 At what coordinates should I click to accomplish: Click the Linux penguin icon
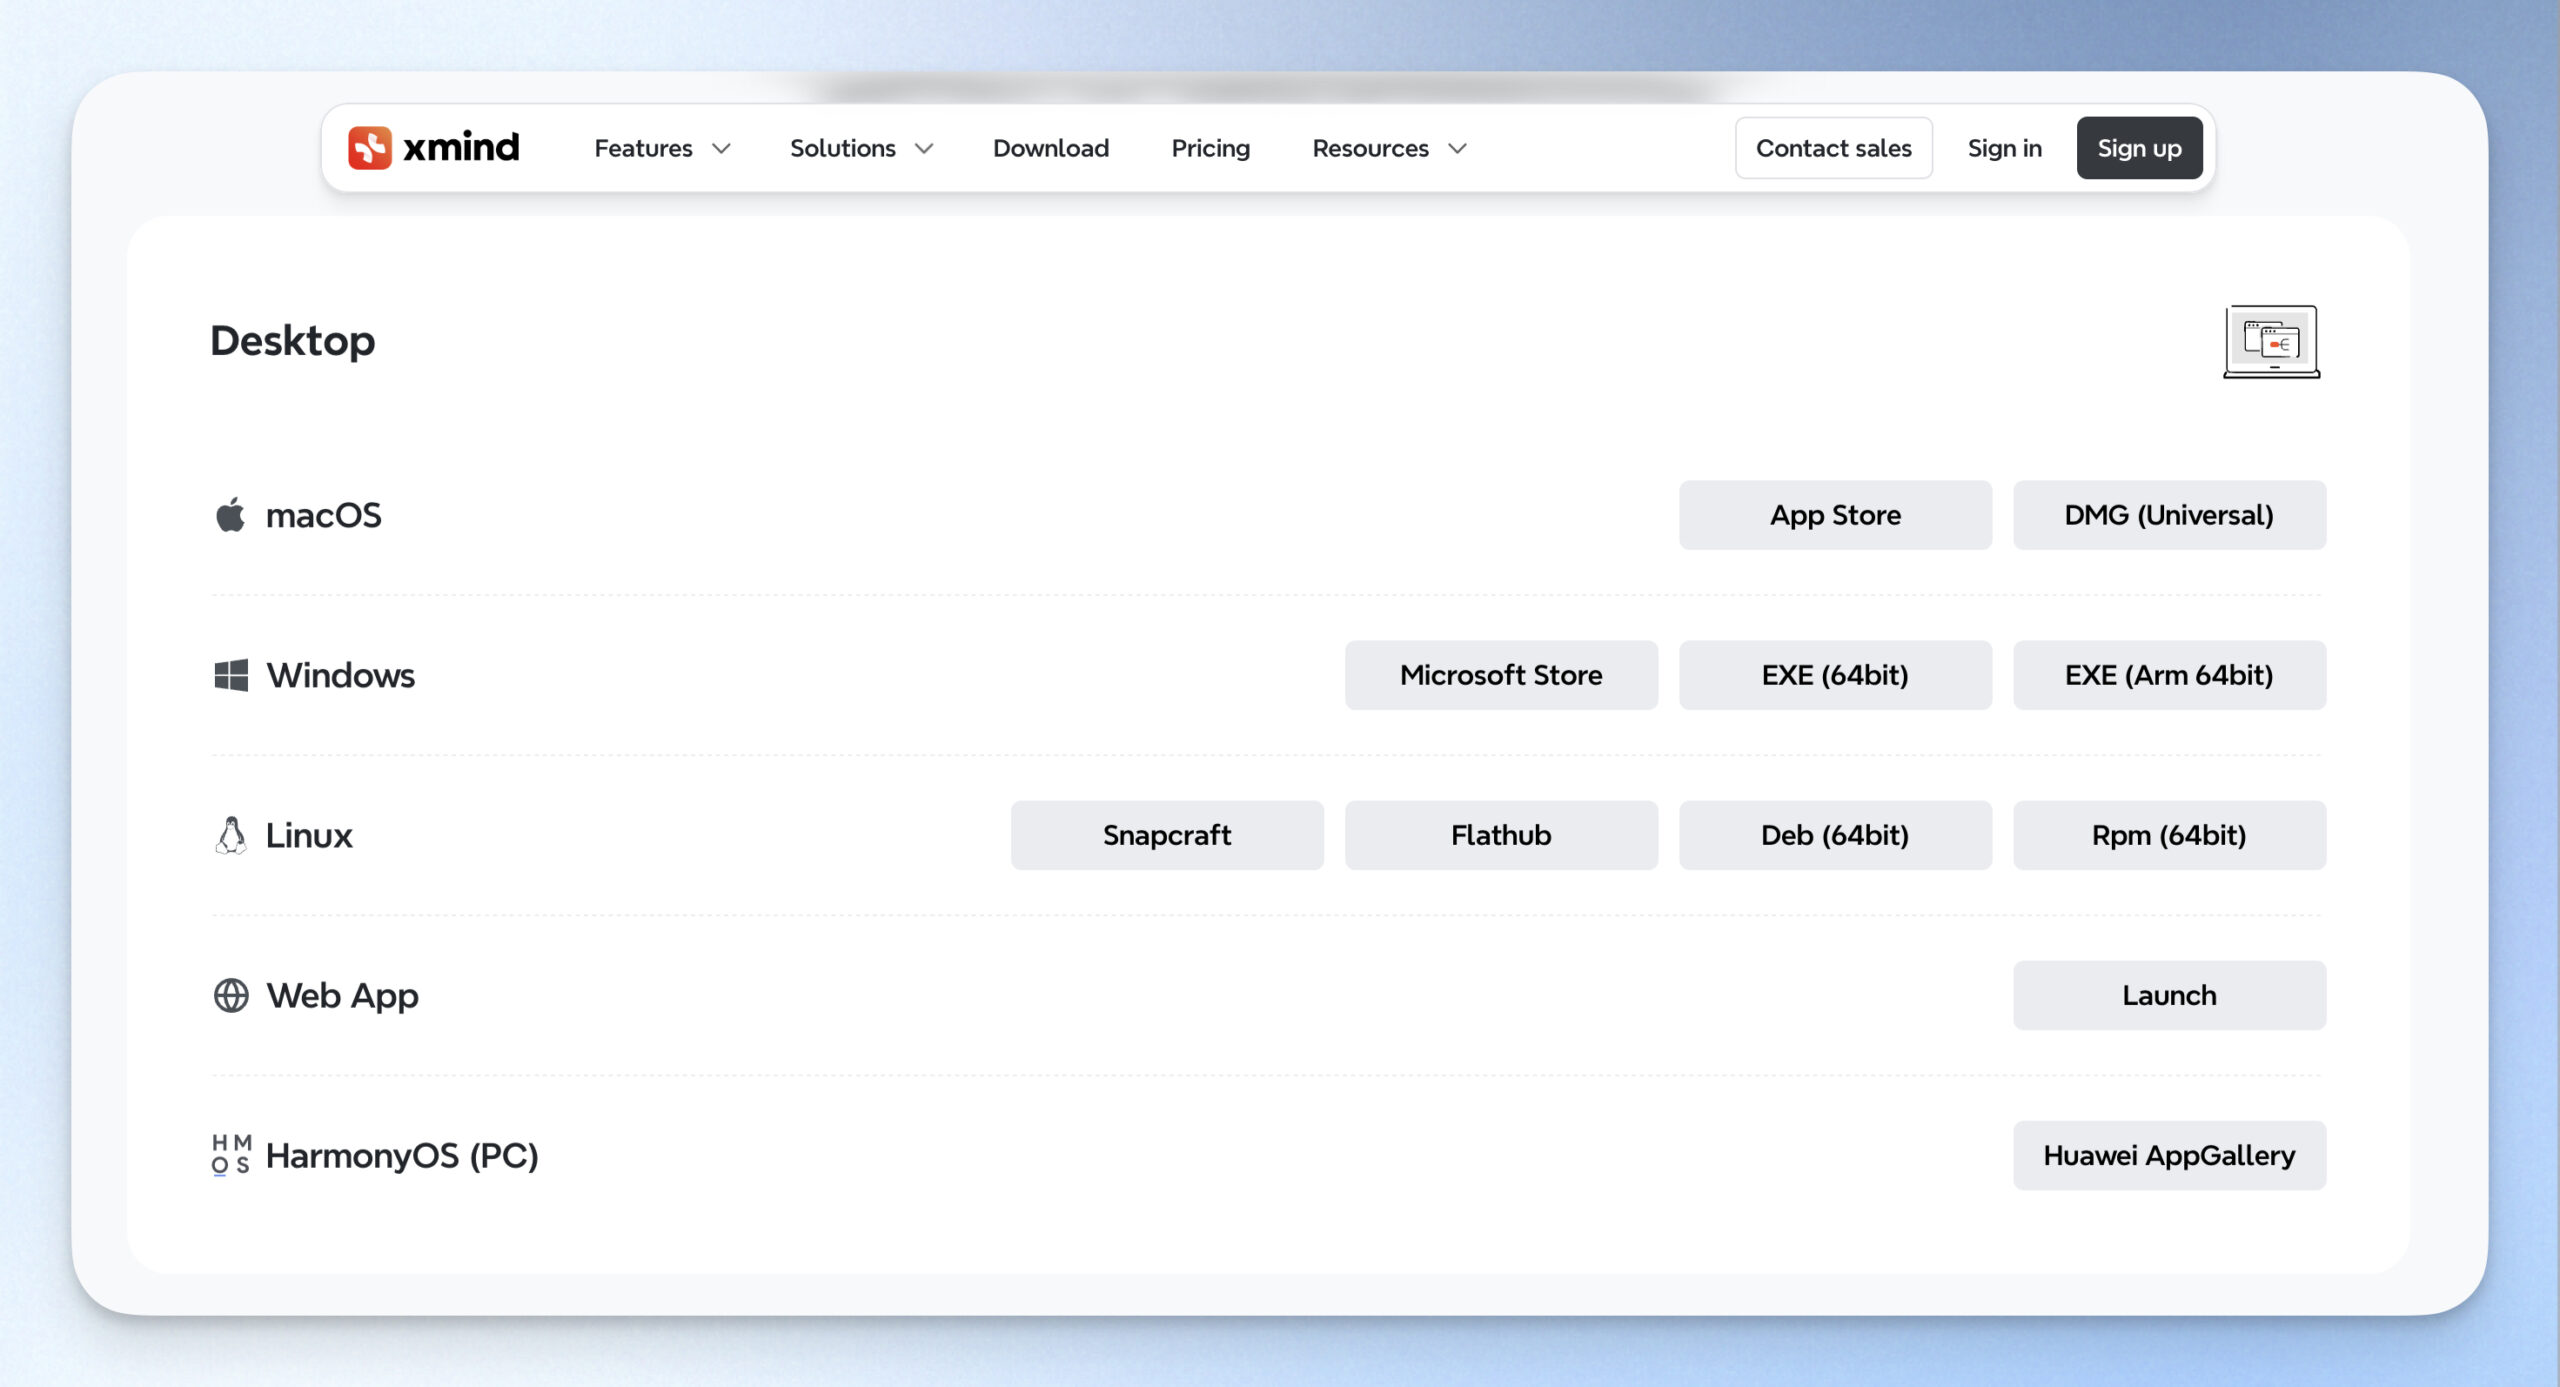point(231,835)
